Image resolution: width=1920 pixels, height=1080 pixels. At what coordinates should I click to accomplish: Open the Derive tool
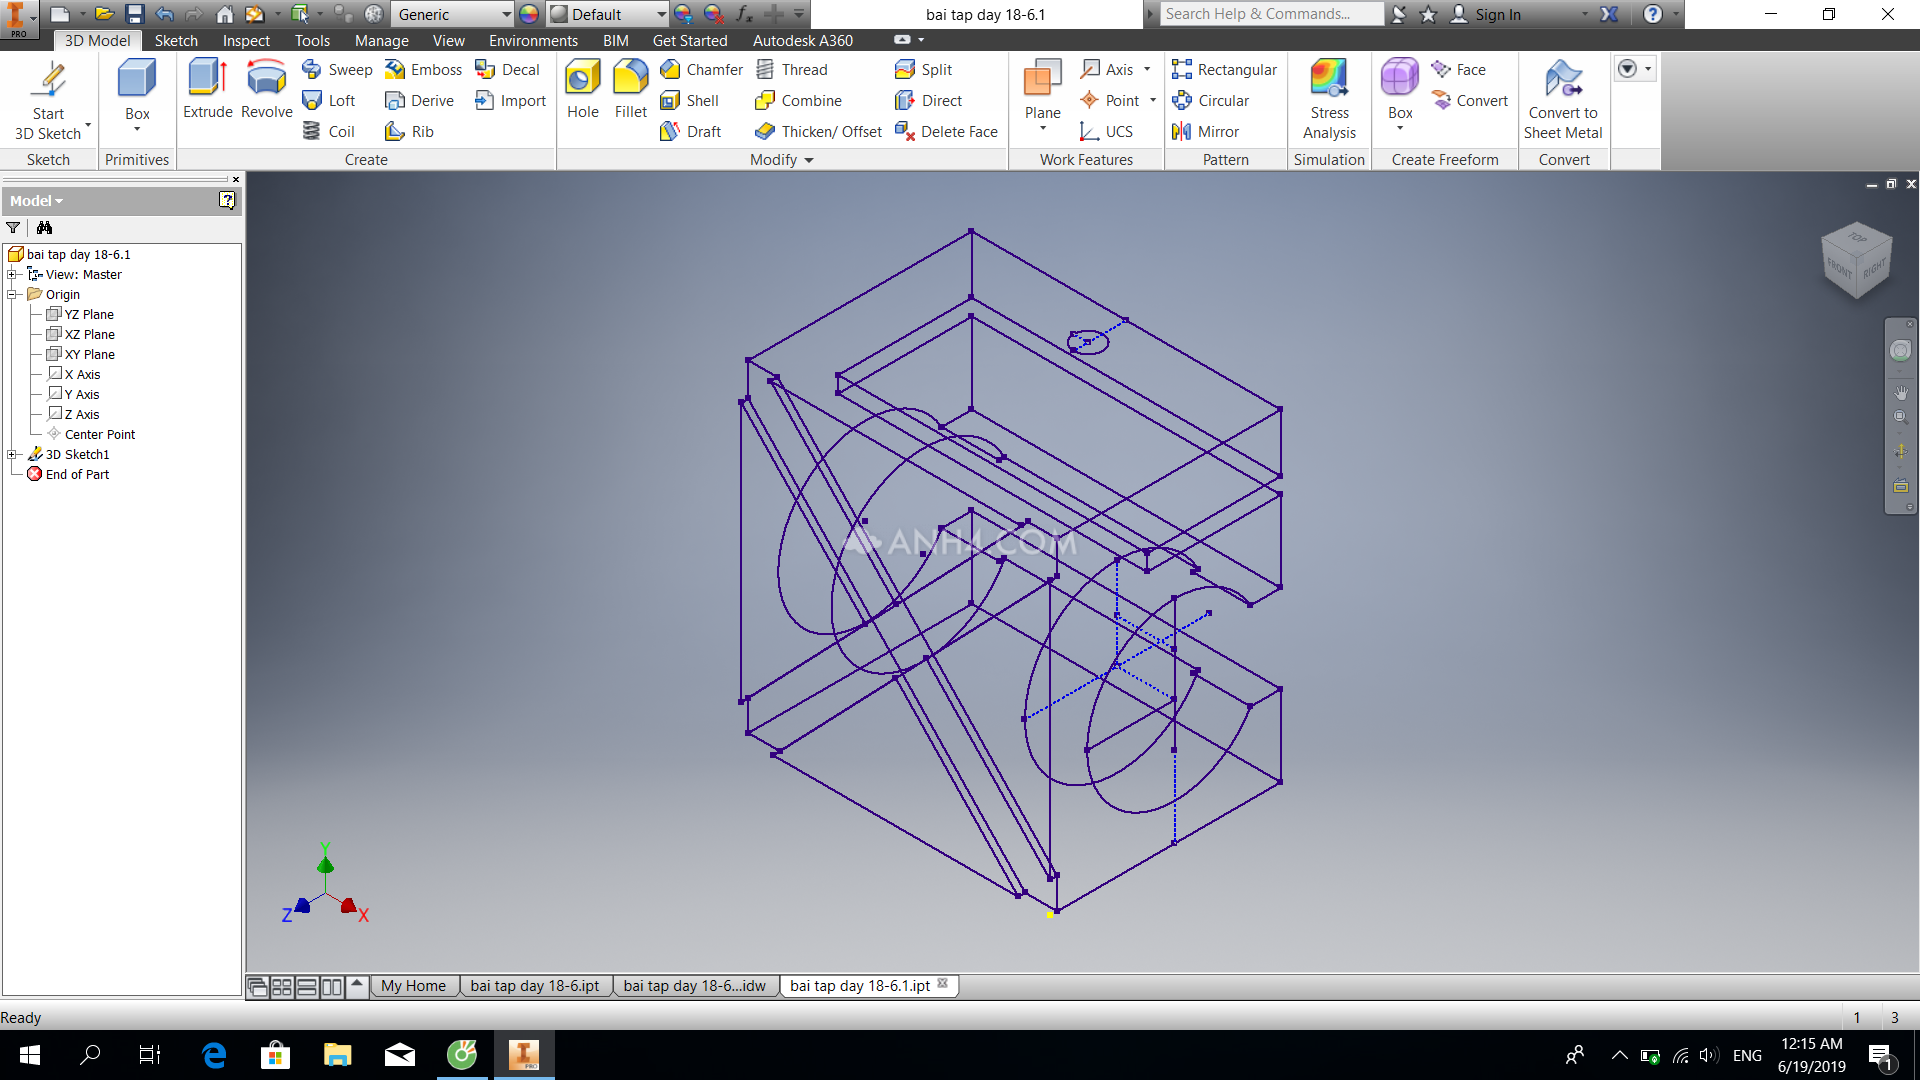tap(420, 100)
